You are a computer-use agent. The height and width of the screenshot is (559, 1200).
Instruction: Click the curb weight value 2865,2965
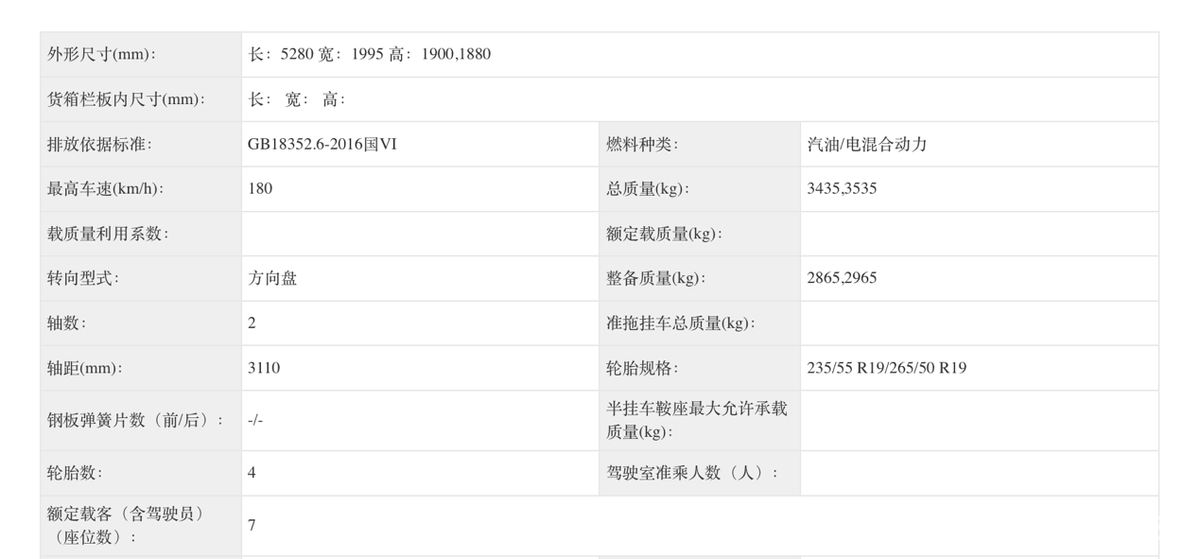point(841,278)
